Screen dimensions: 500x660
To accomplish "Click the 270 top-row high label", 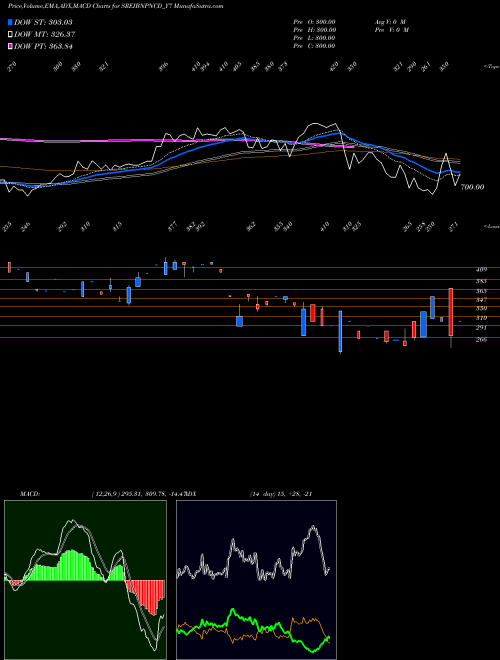I will pyautogui.click(x=12, y=67).
